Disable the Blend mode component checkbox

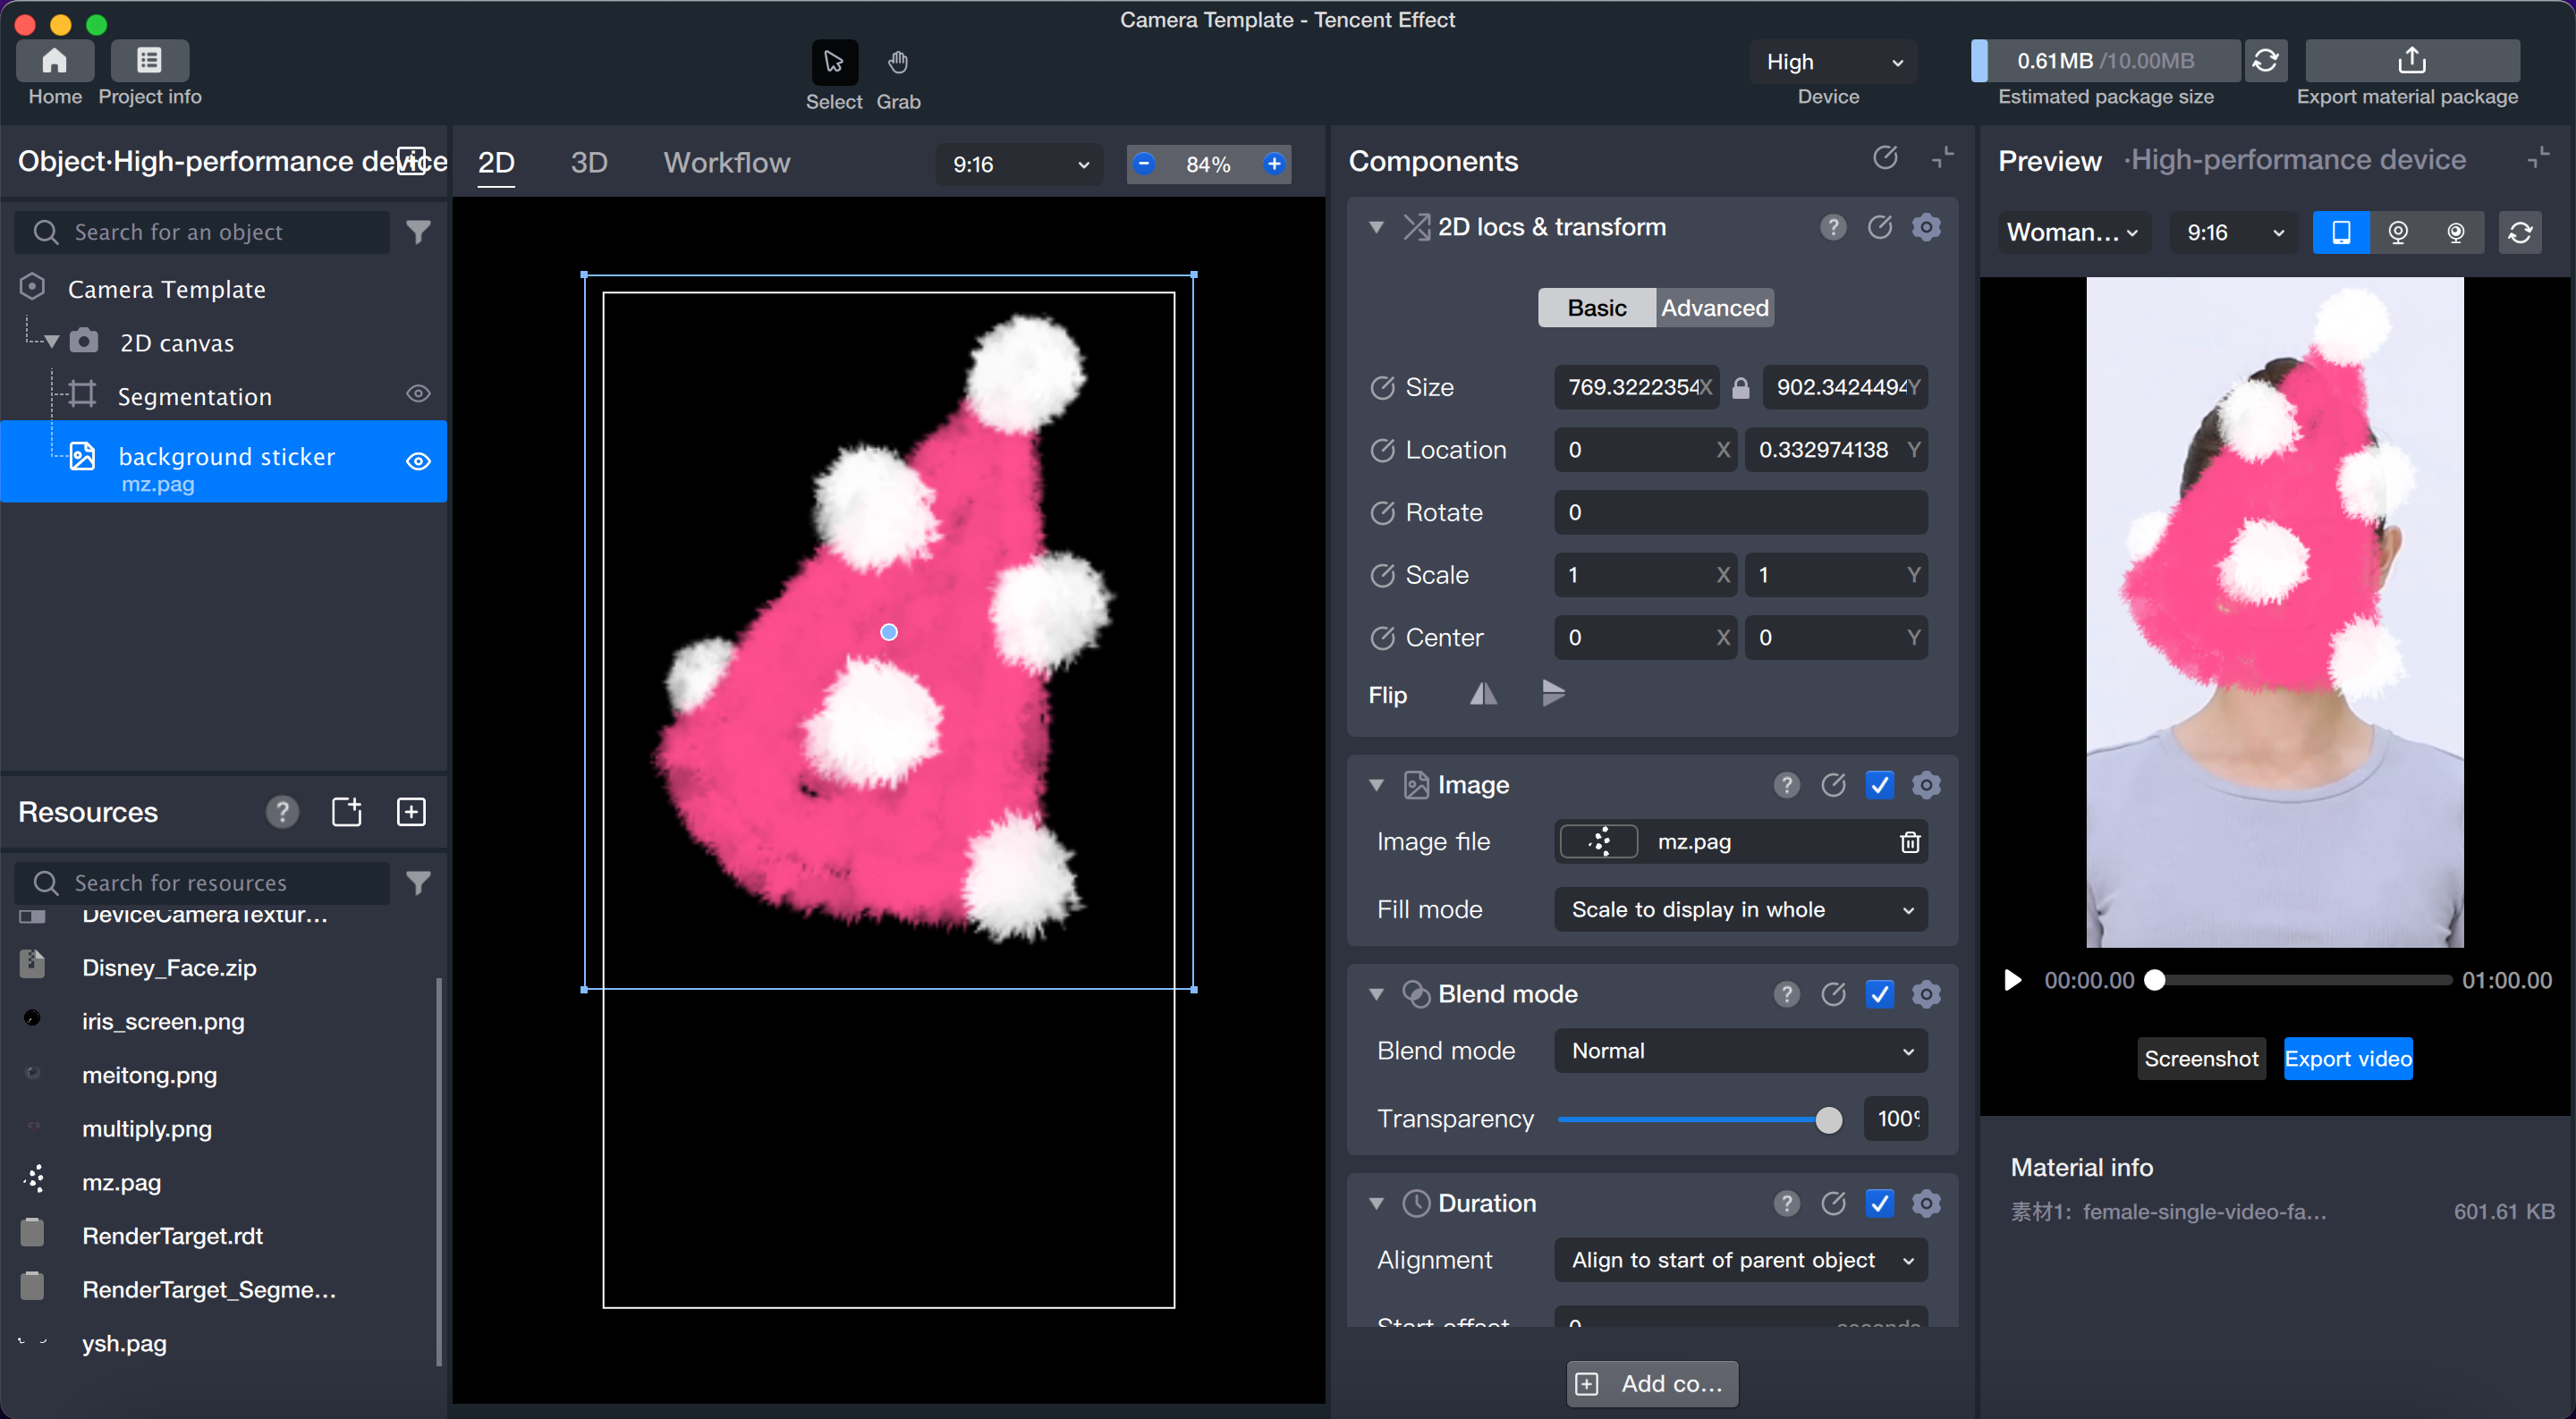click(1879, 994)
